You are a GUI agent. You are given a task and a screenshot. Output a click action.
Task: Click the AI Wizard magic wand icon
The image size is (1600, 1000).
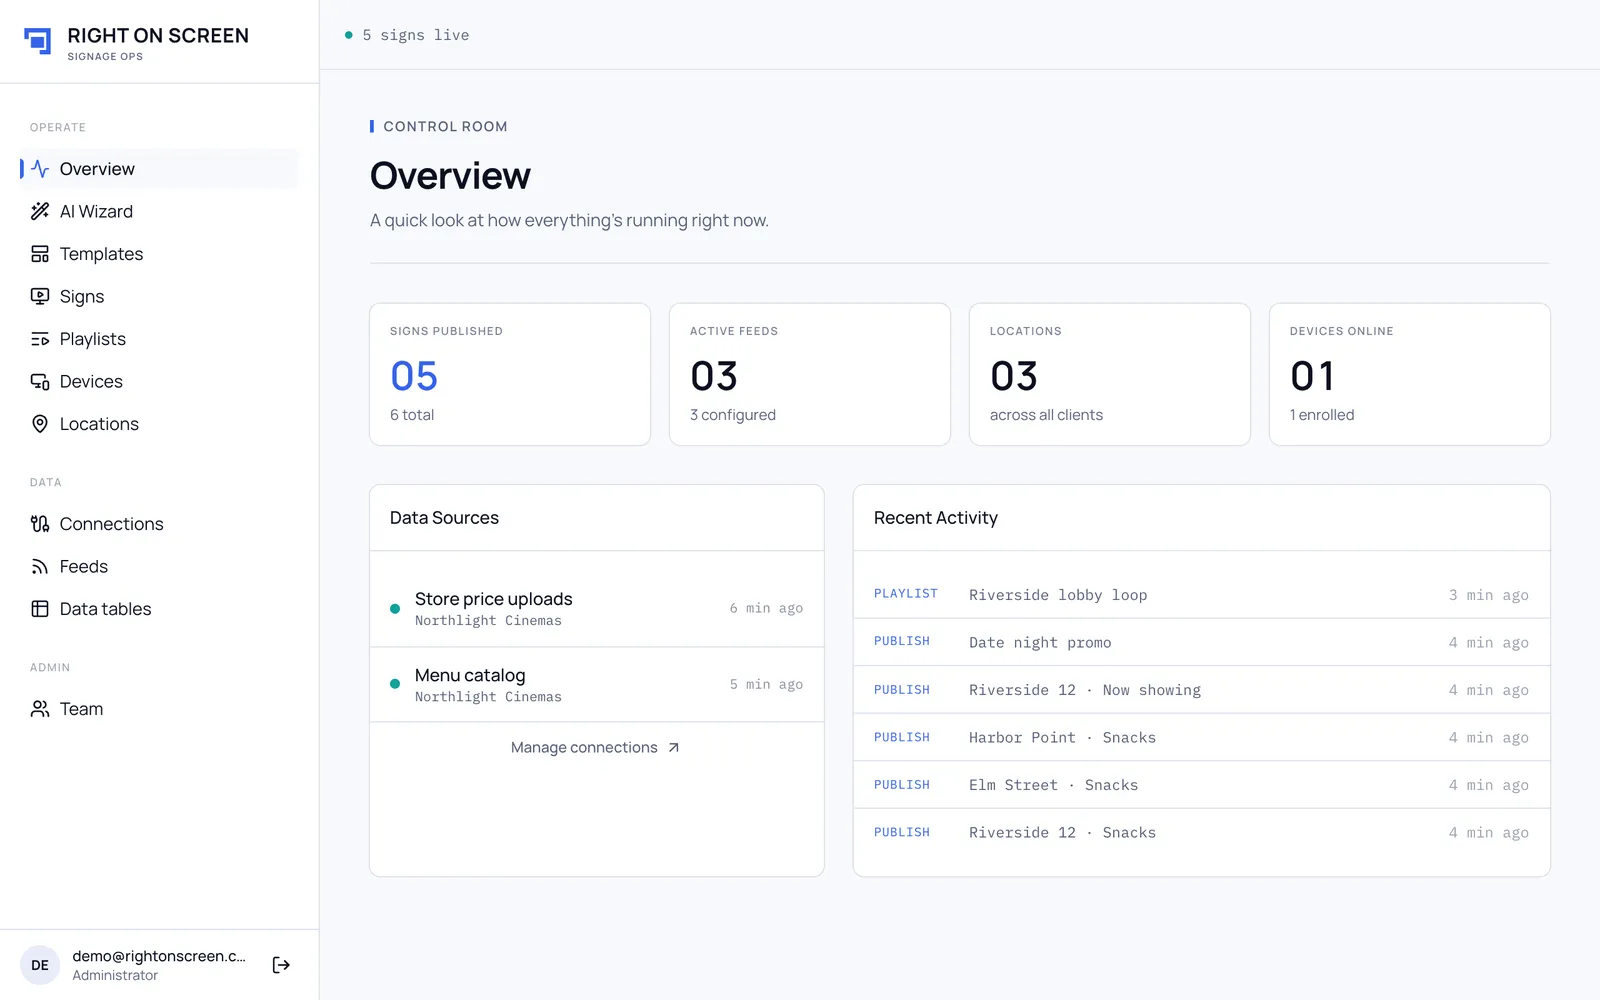pyautogui.click(x=40, y=211)
